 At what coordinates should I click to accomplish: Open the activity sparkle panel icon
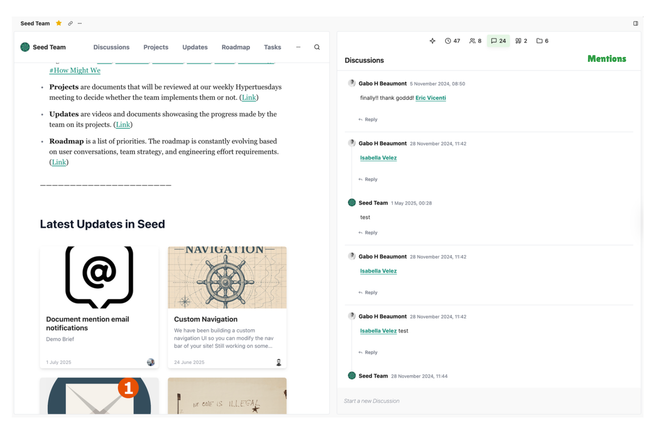[x=432, y=41]
